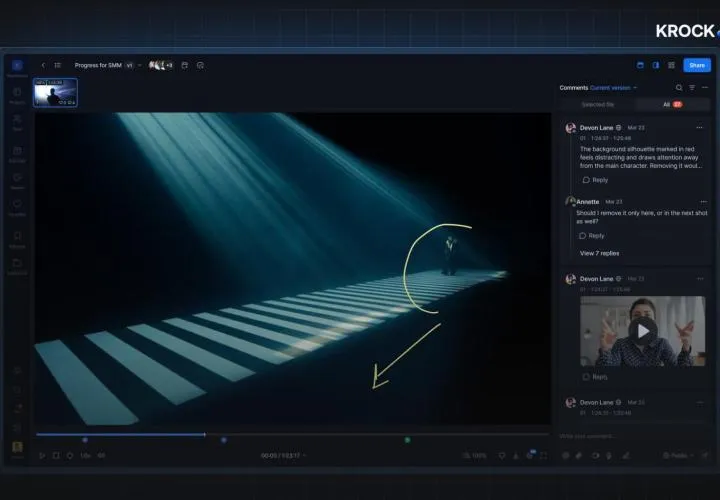Click the record video icon in the comment toolbar
The image size is (720, 500).
595,455
